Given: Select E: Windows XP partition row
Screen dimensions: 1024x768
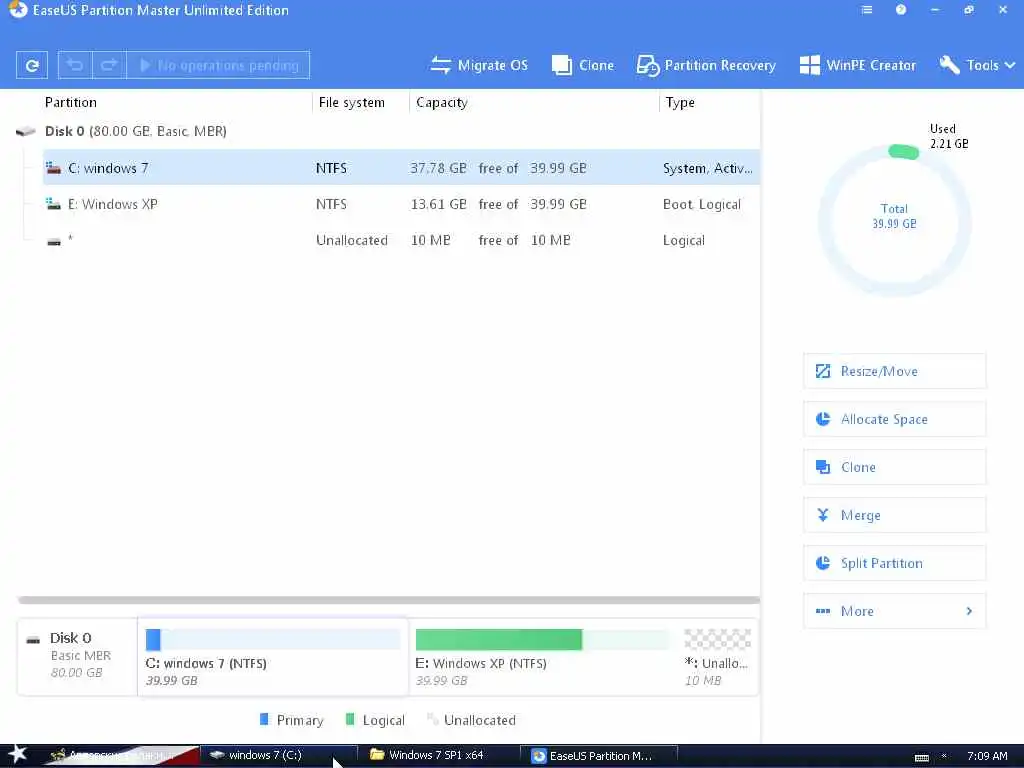Looking at the screenshot, I should (401, 204).
